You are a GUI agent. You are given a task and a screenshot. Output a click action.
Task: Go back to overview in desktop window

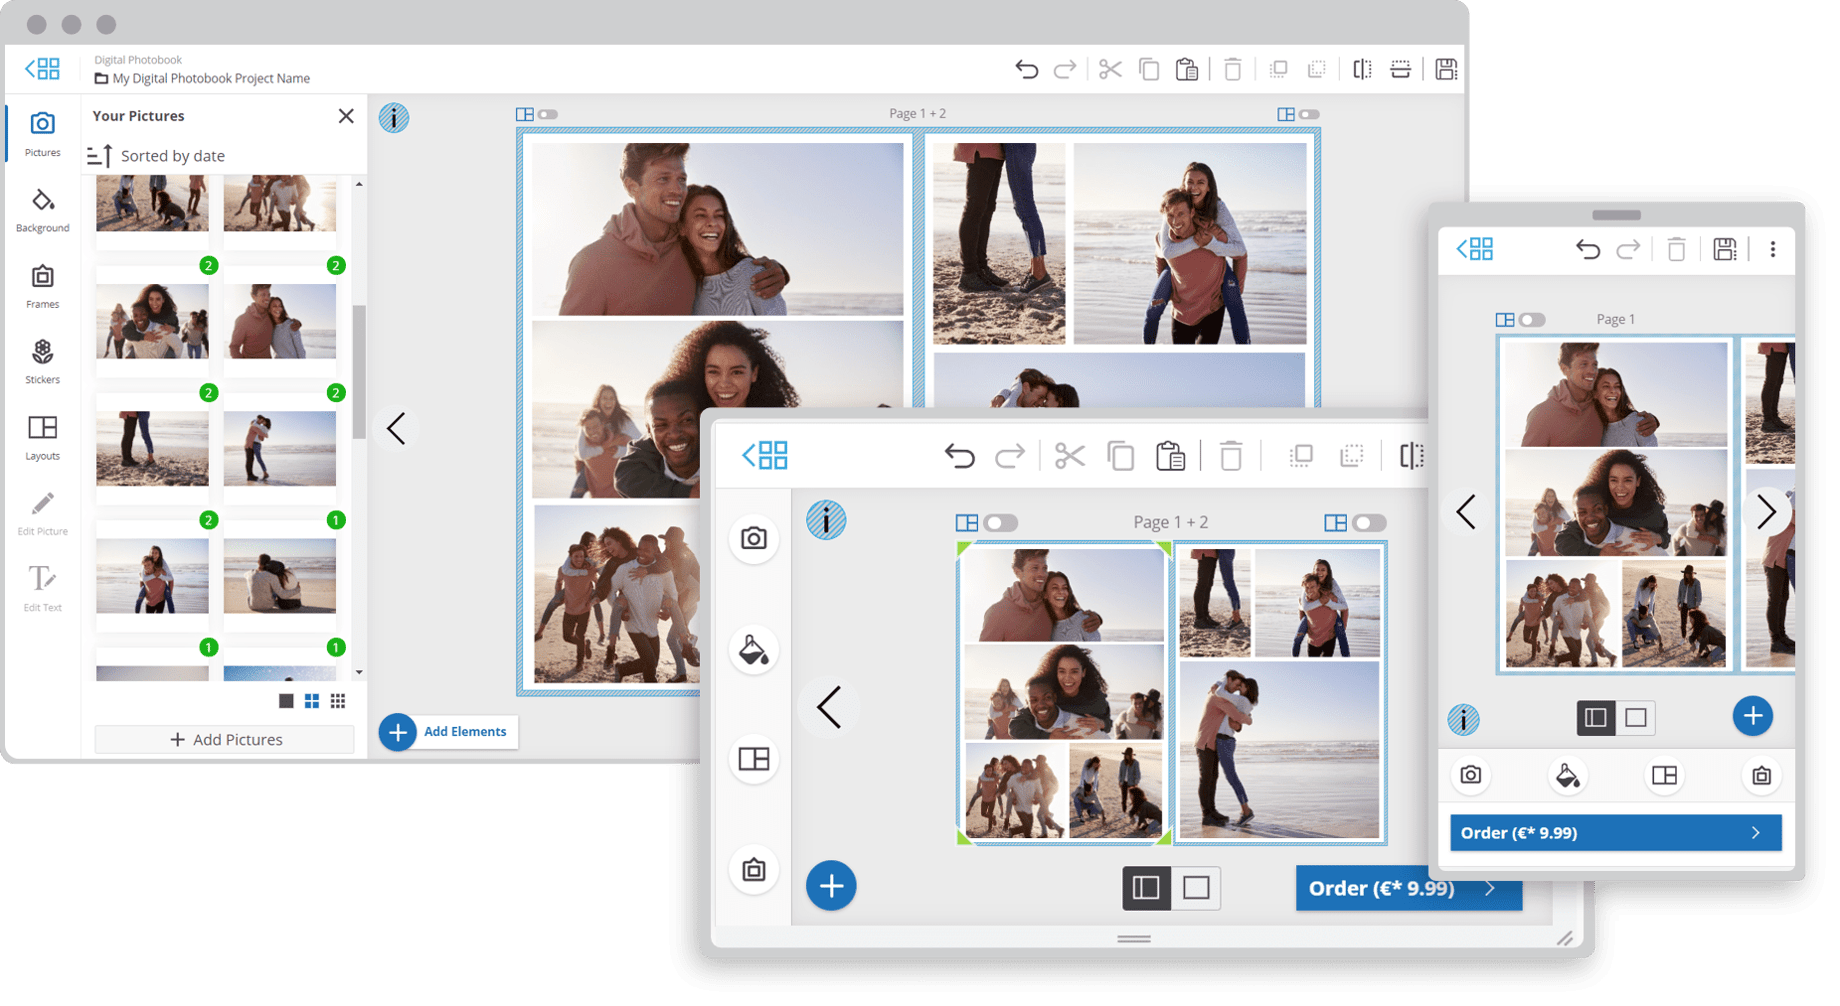click(x=42, y=68)
